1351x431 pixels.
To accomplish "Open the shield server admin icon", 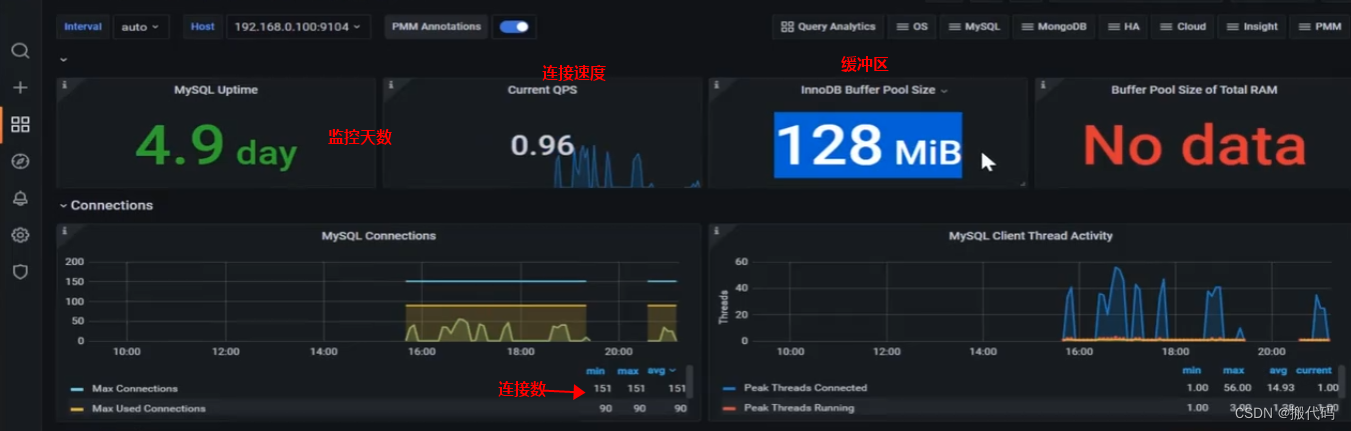I will click(20, 271).
